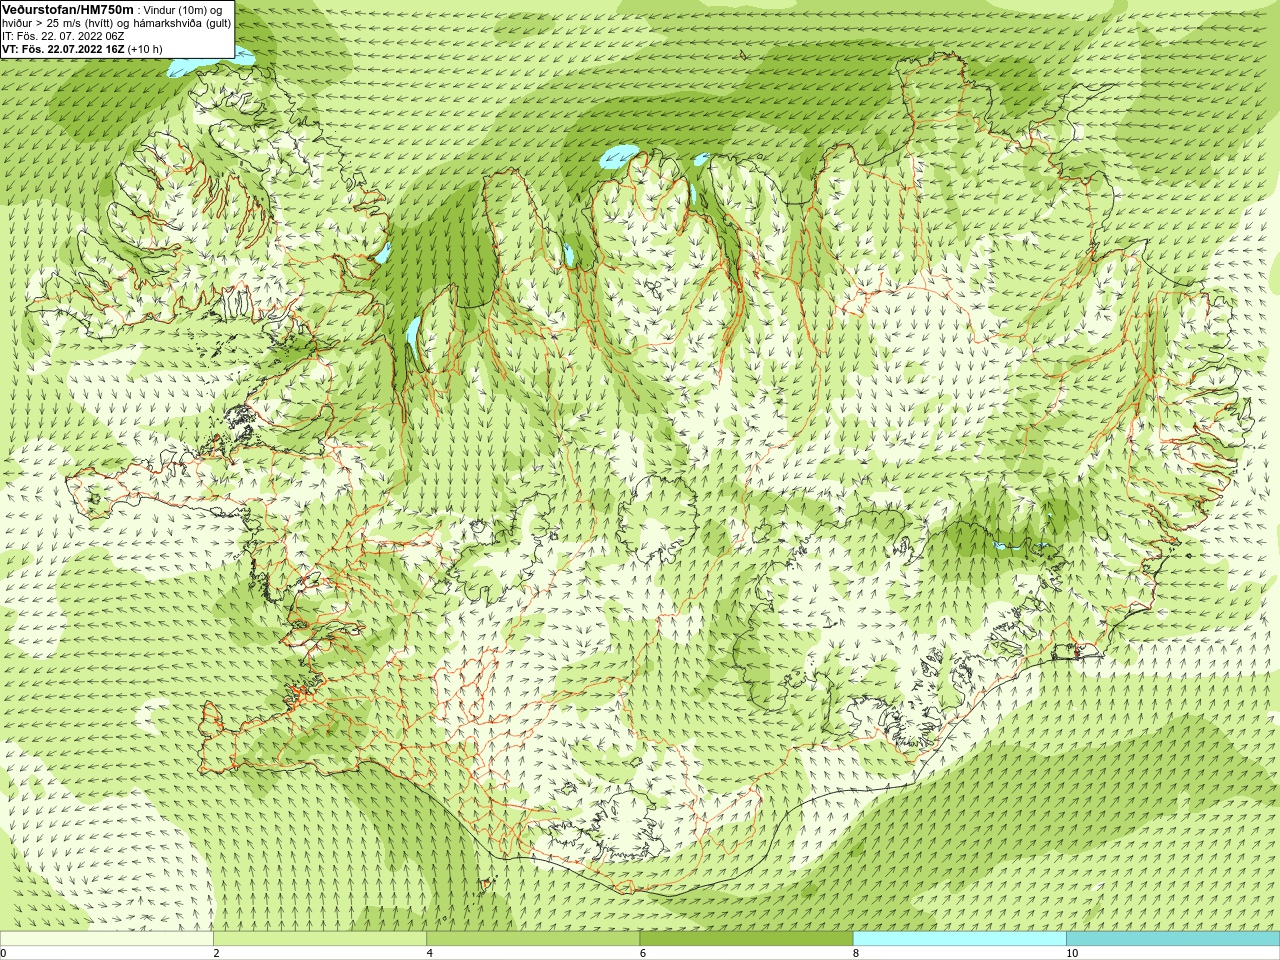Click the scale label '6'
Viewport: 1280px width, 960px height.
pos(643,954)
